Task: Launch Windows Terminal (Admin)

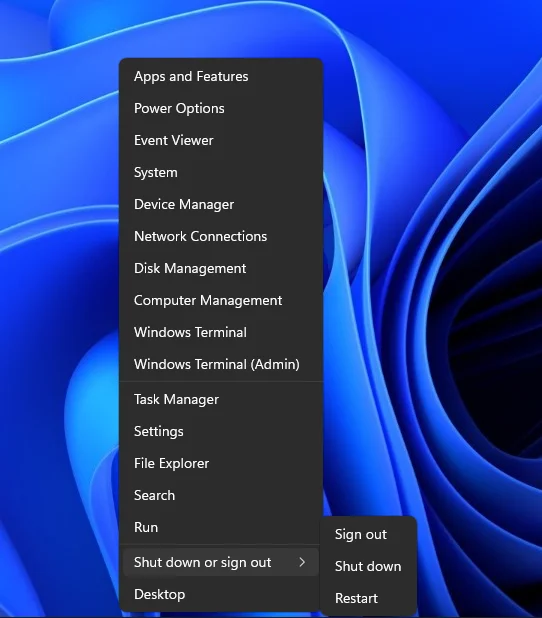Action: (x=221, y=364)
